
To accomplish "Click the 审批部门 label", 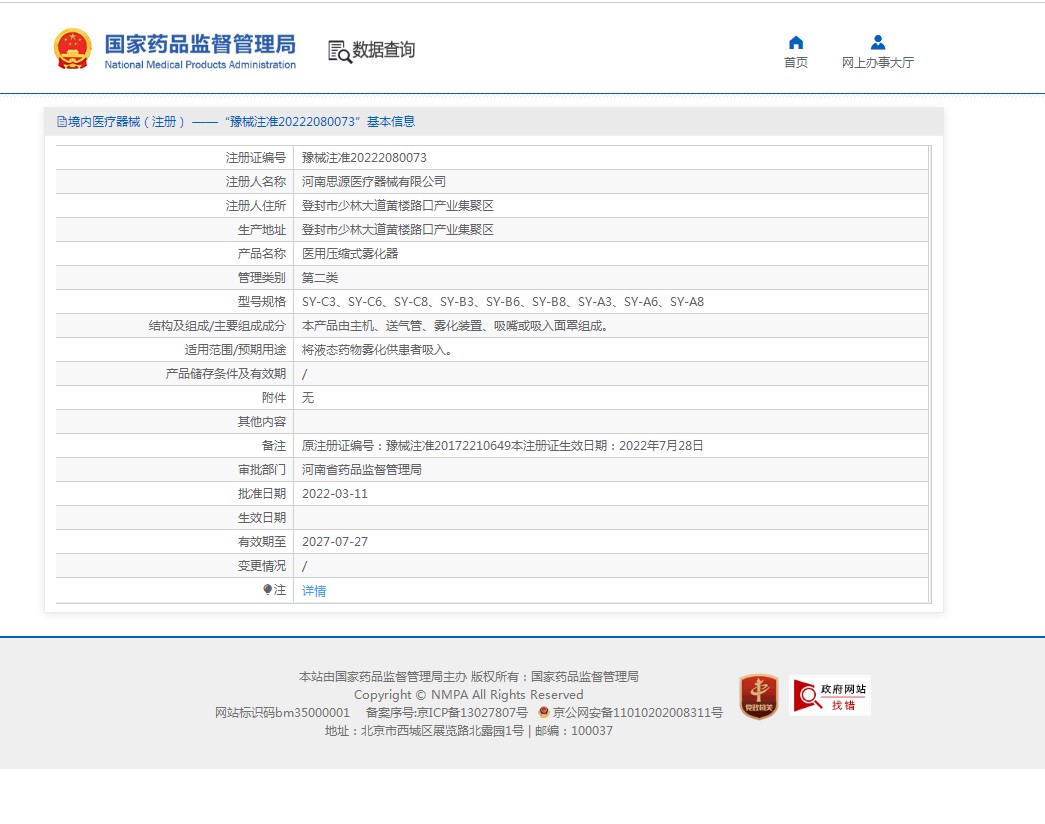I will click(262, 470).
